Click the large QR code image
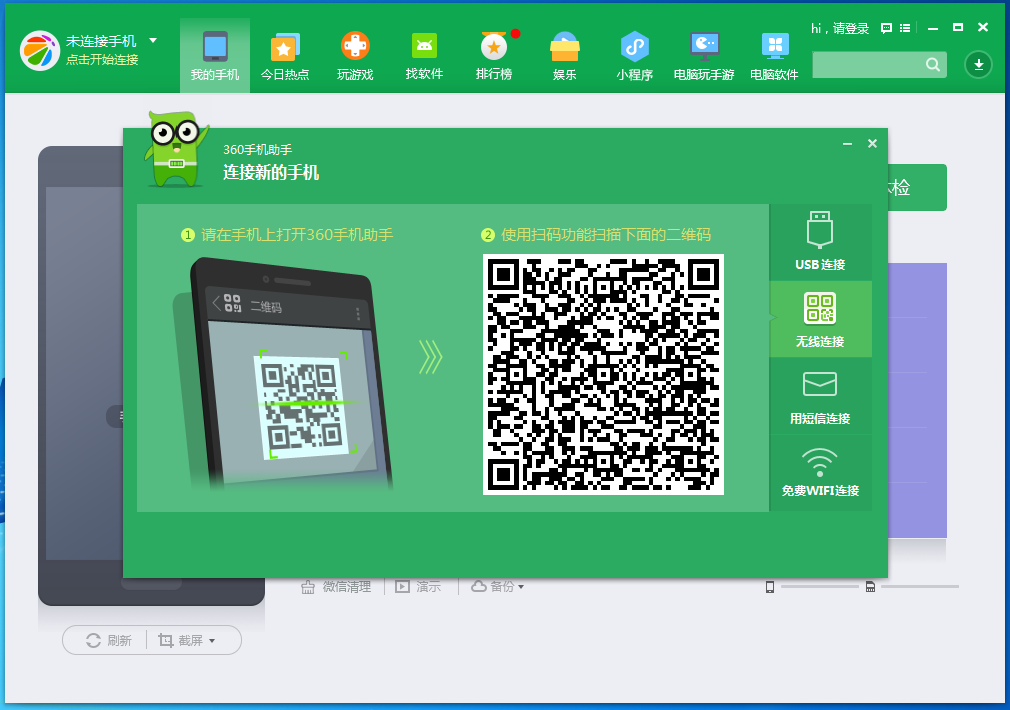This screenshot has height=710, width=1010. point(604,374)
